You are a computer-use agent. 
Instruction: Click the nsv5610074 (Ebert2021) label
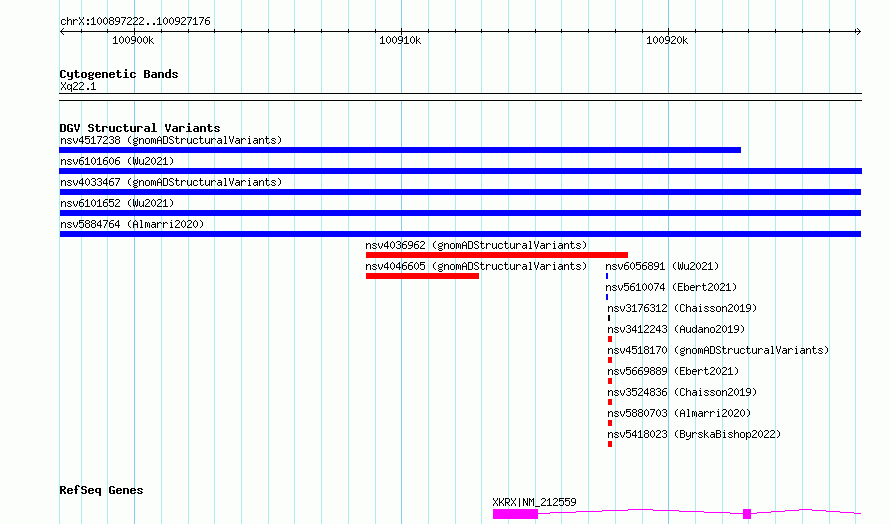pyautogui.click(x=671, y=287)
